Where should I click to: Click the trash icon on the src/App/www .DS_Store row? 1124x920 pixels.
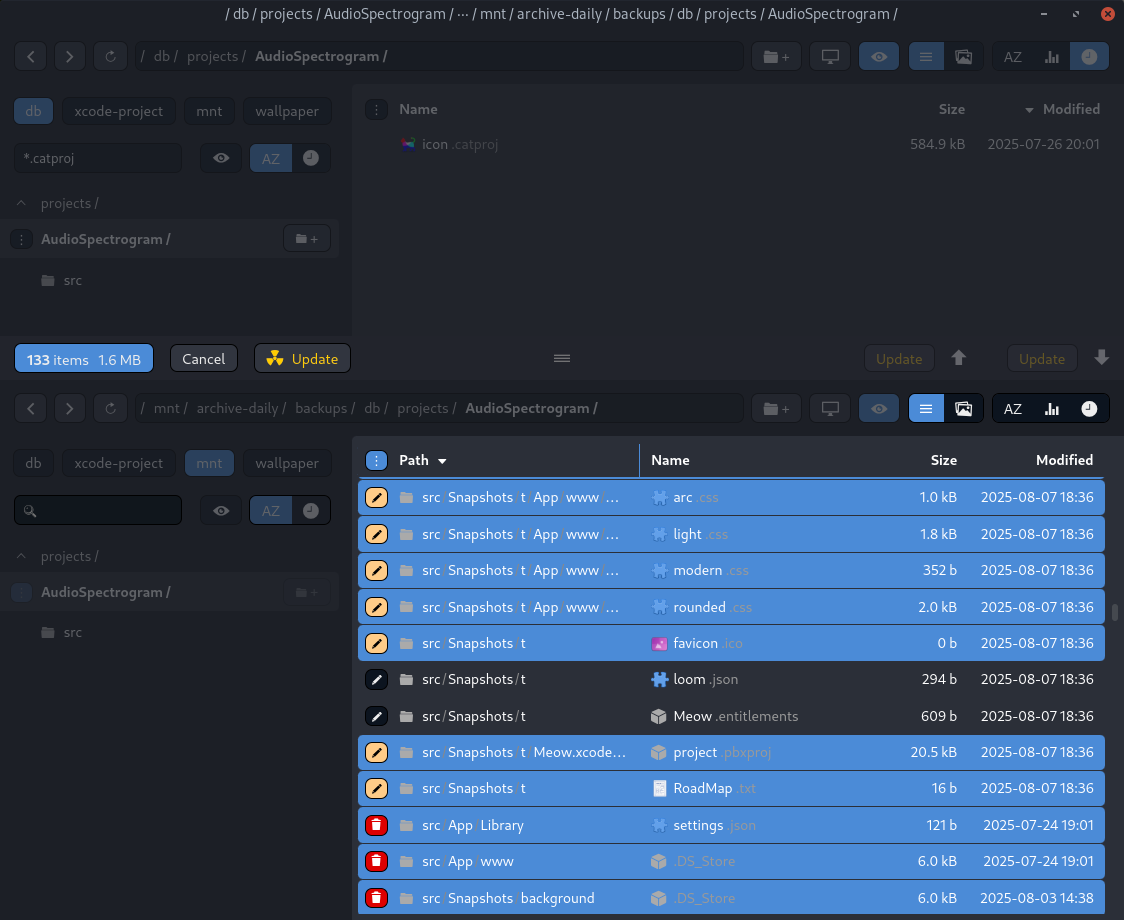(376, 861)
